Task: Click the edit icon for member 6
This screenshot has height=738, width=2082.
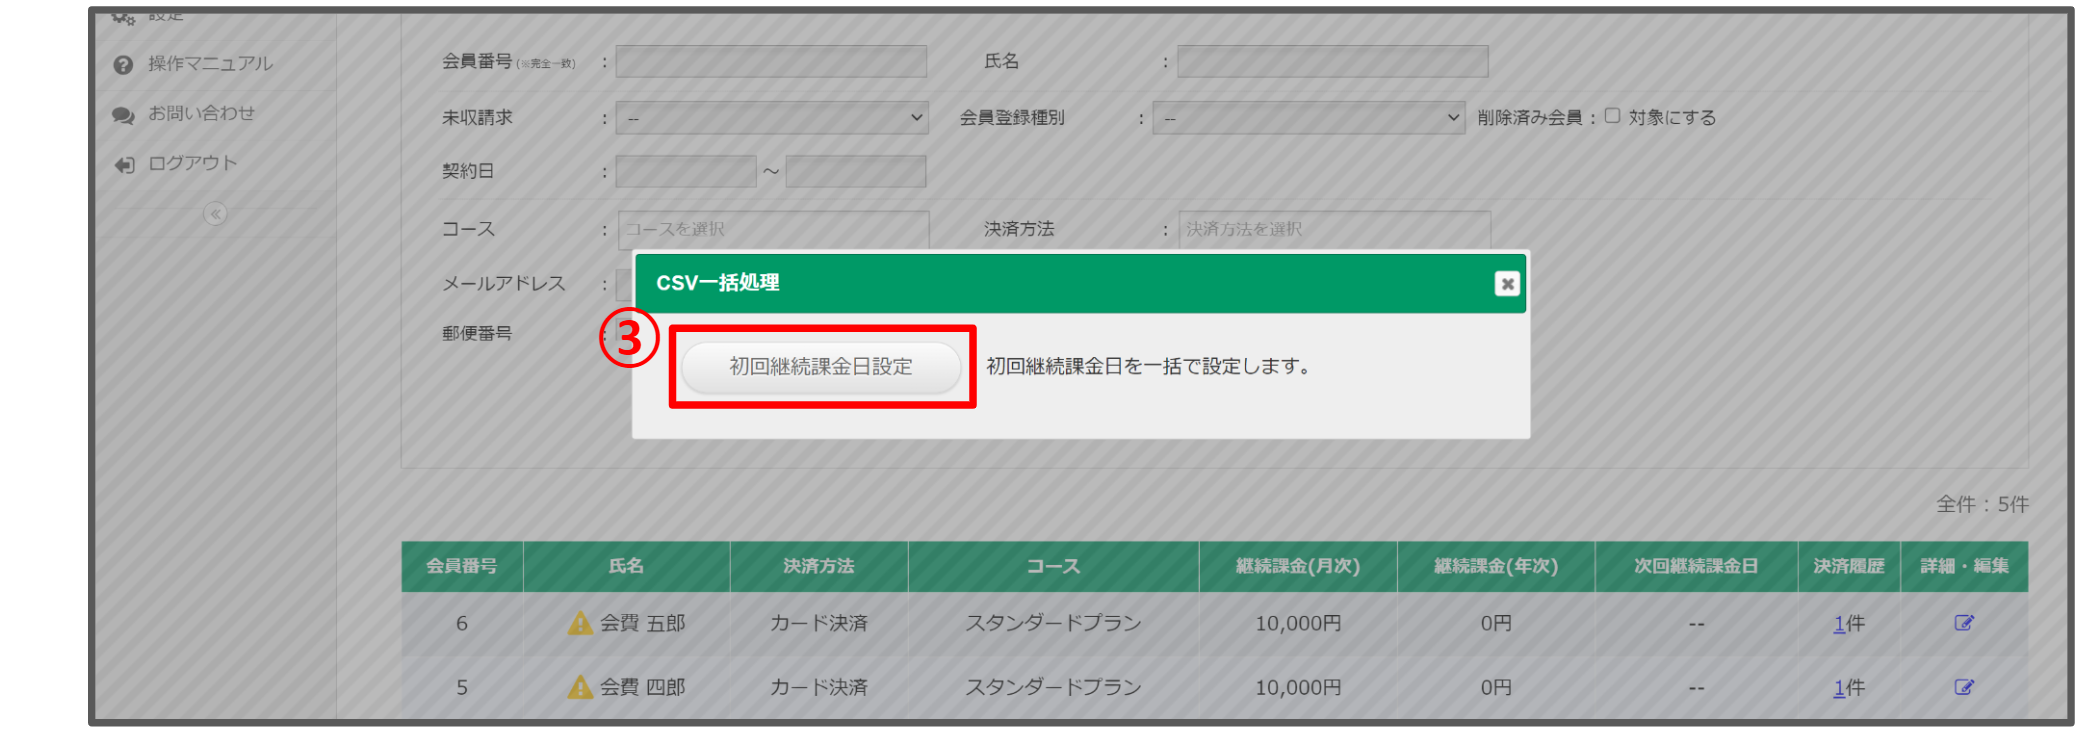Action: [x=1963, y=624]
